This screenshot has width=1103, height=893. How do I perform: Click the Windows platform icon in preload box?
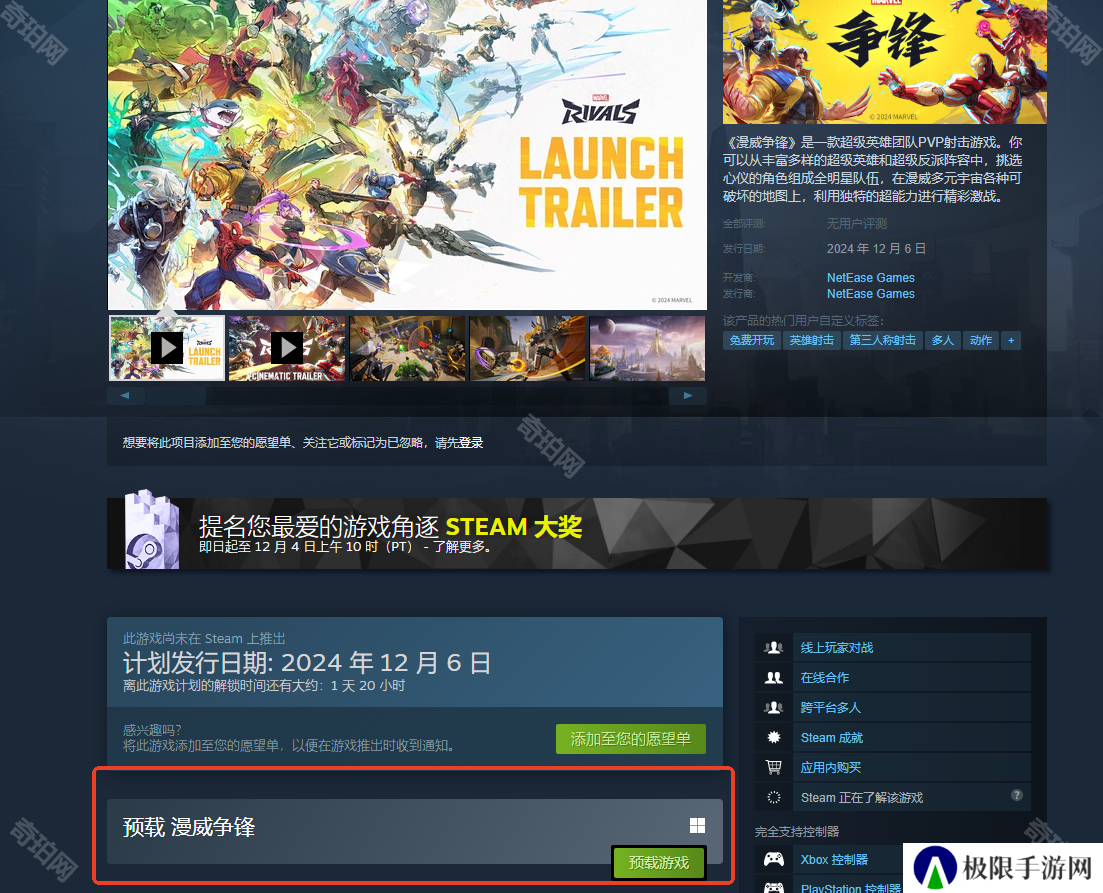tap(697, 825)
